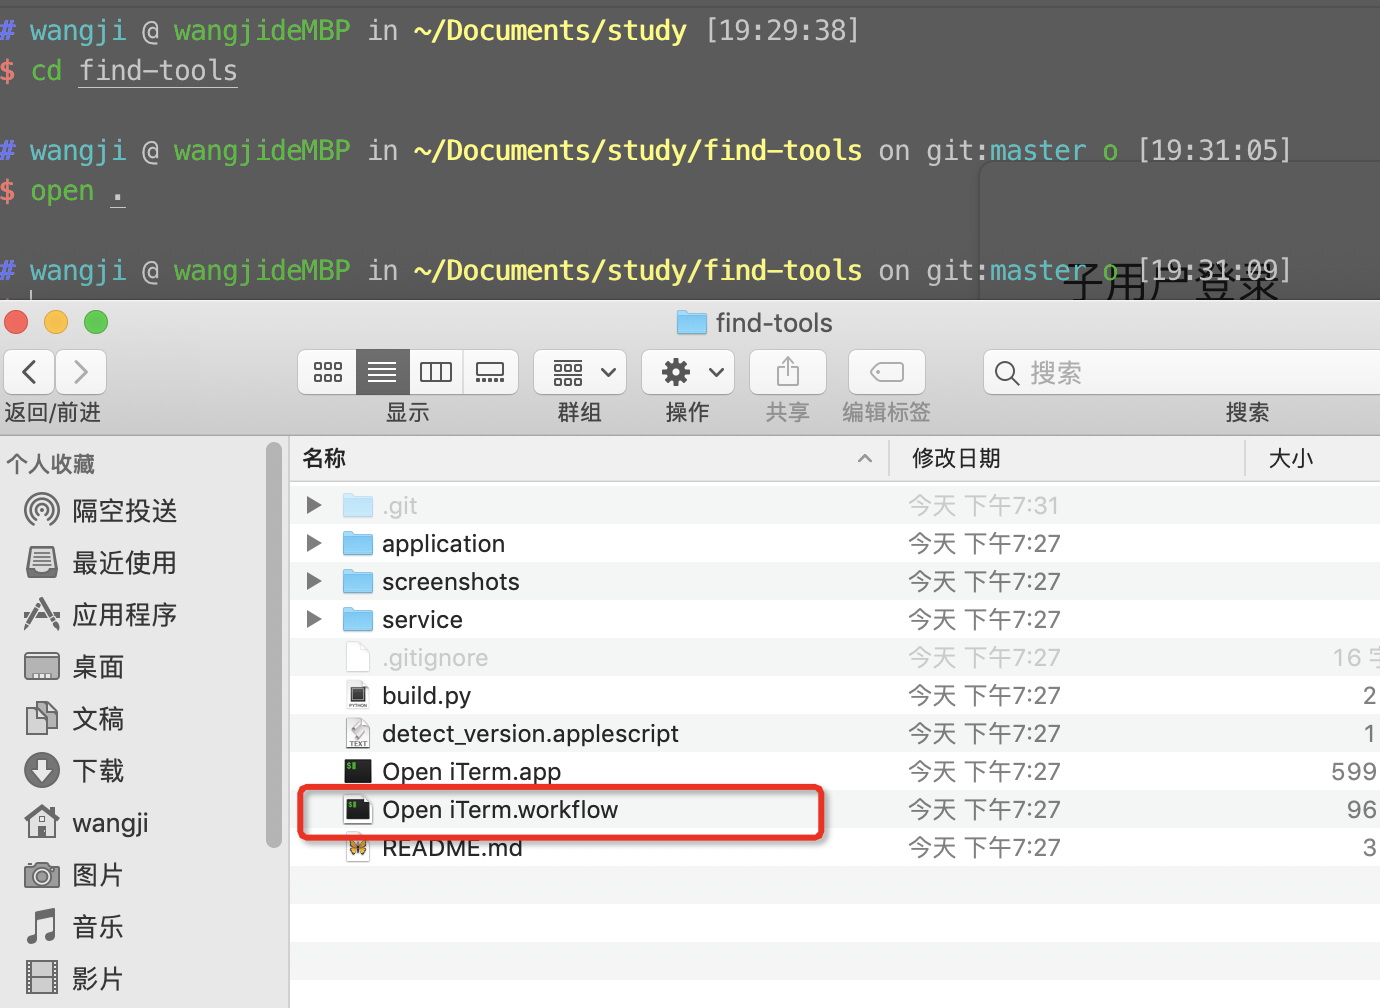Click the file name build.py
The width and height of the screenshot is (1380, 1008).
[426, 696]
